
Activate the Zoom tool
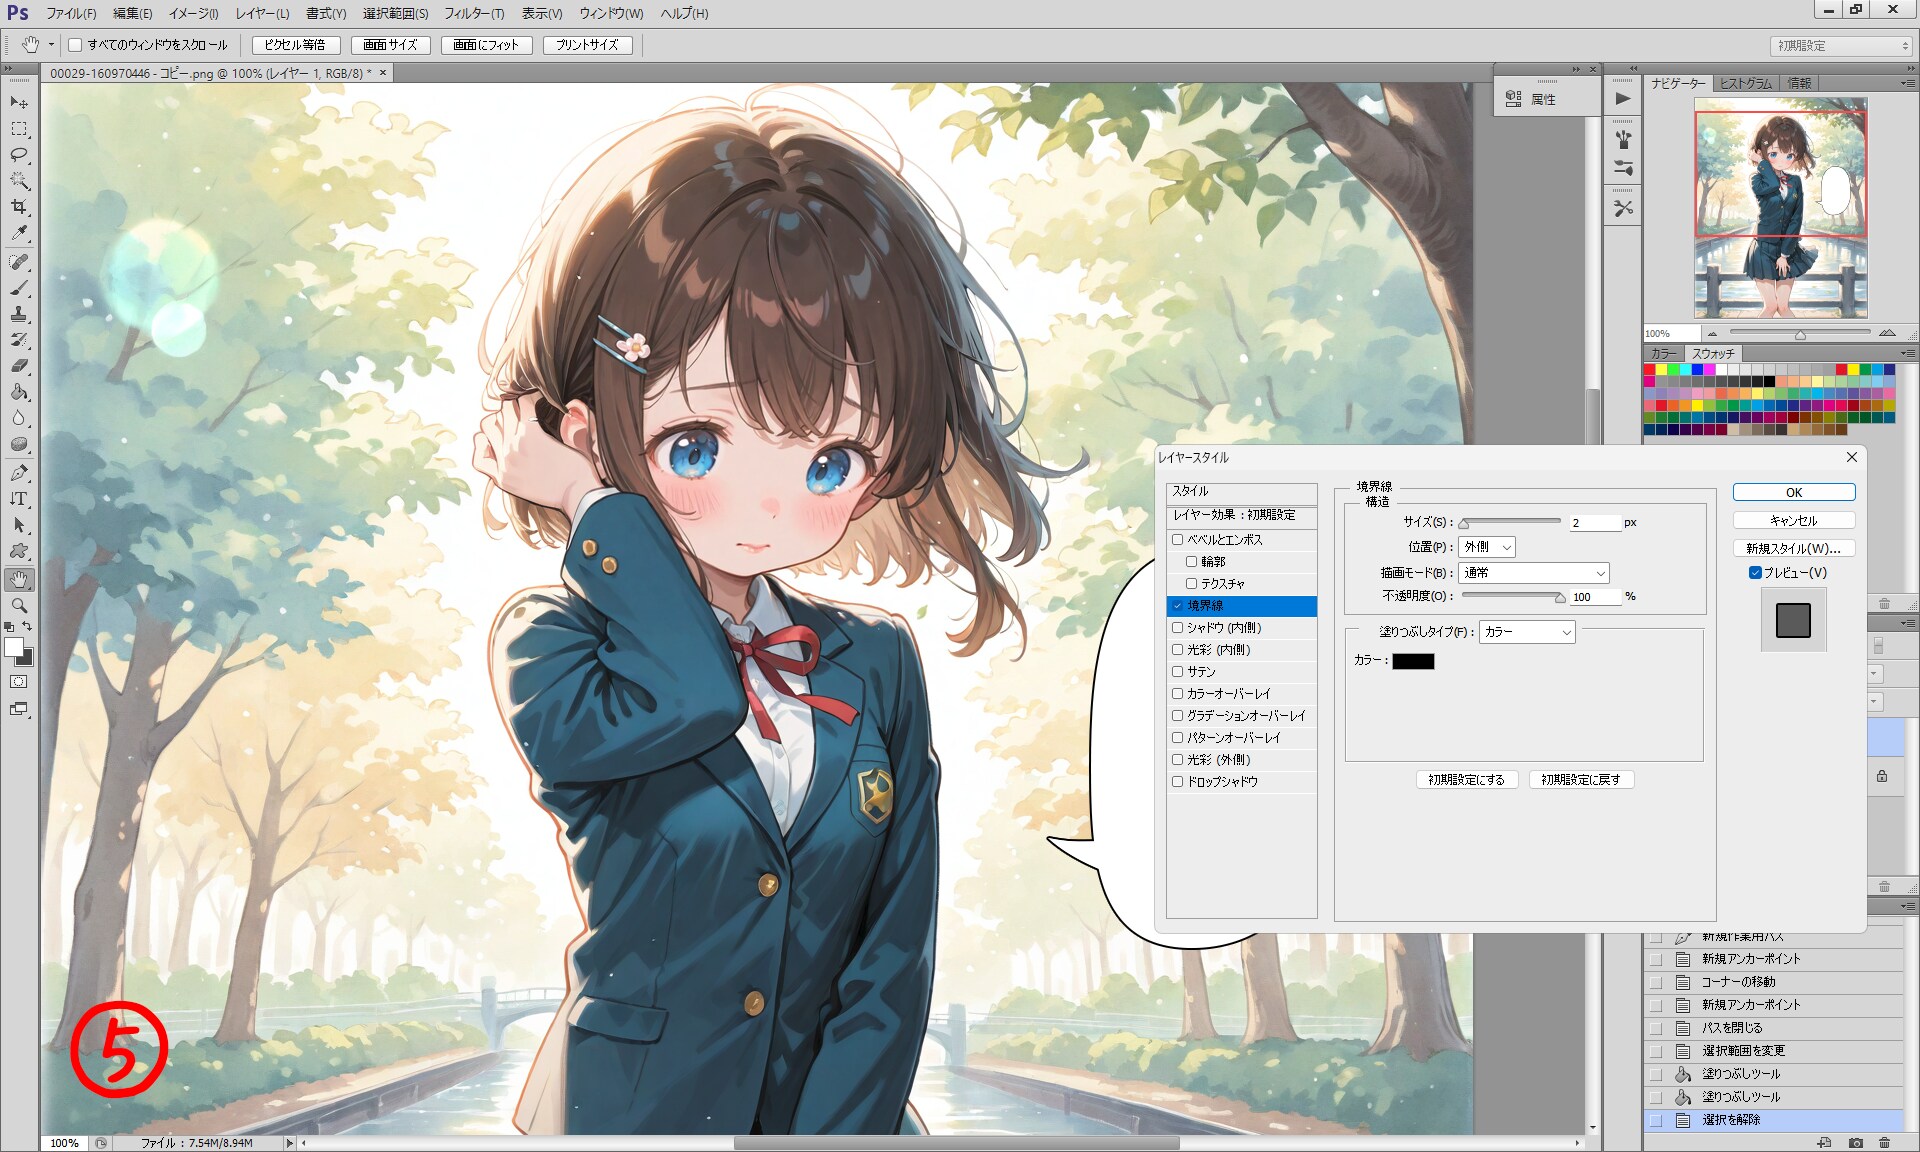(19, 605)
